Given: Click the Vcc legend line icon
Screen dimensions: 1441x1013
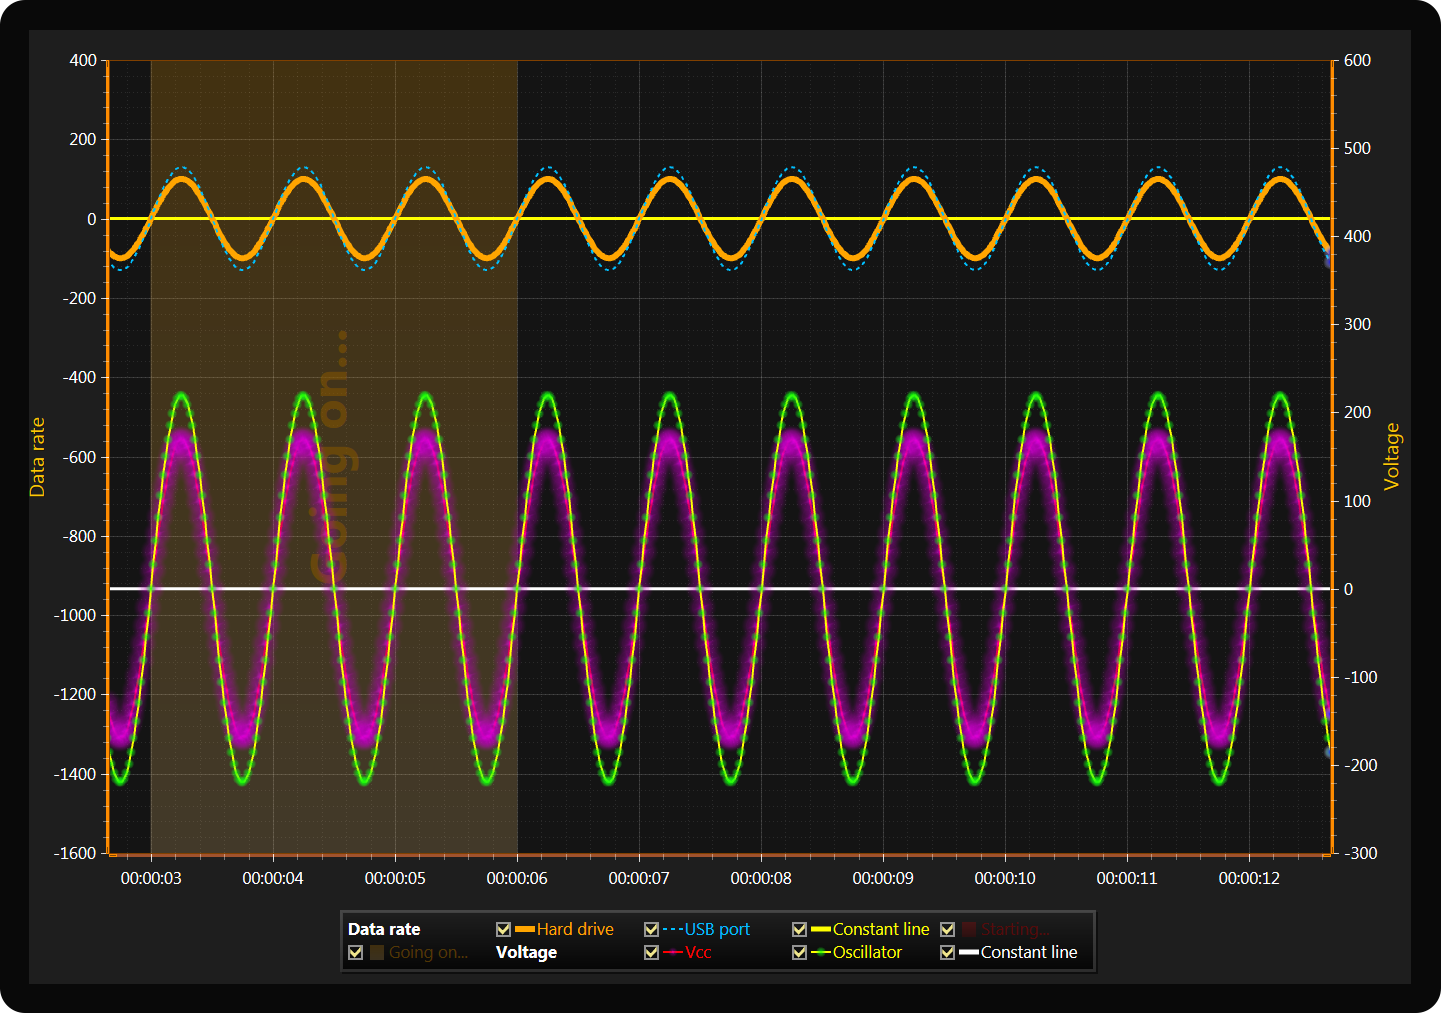Looking at the screenshot, I should (x=673, y=953).
